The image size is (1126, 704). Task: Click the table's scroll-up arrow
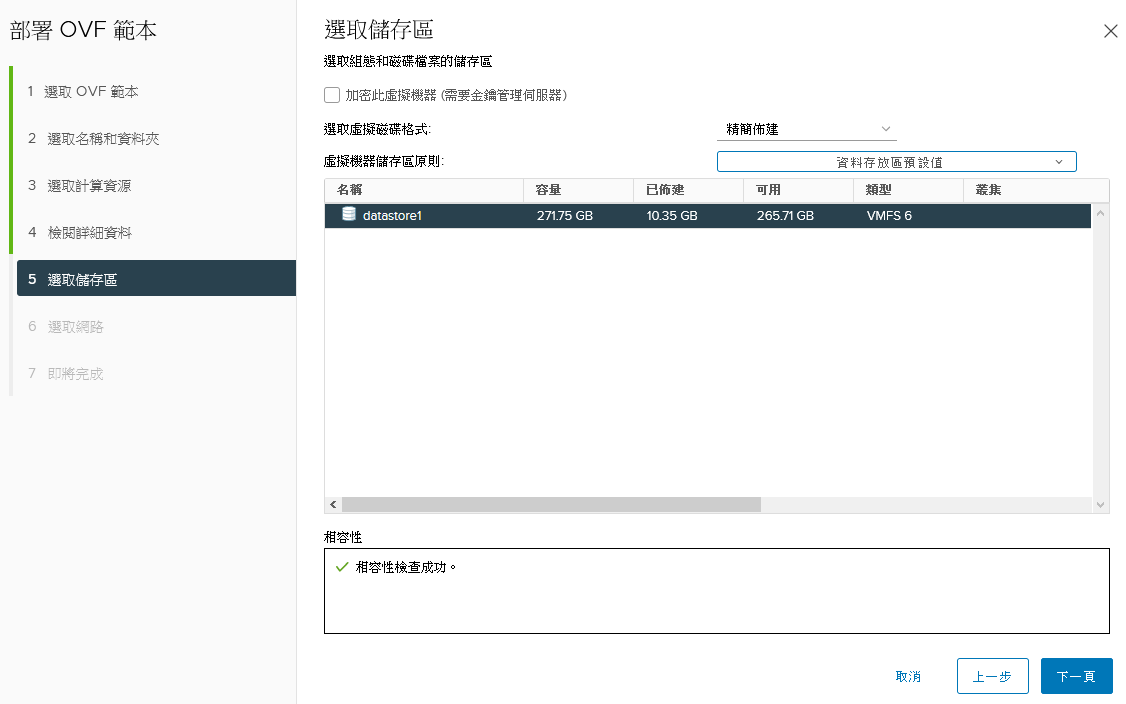pyautogui.click(x=1100, y=213)
